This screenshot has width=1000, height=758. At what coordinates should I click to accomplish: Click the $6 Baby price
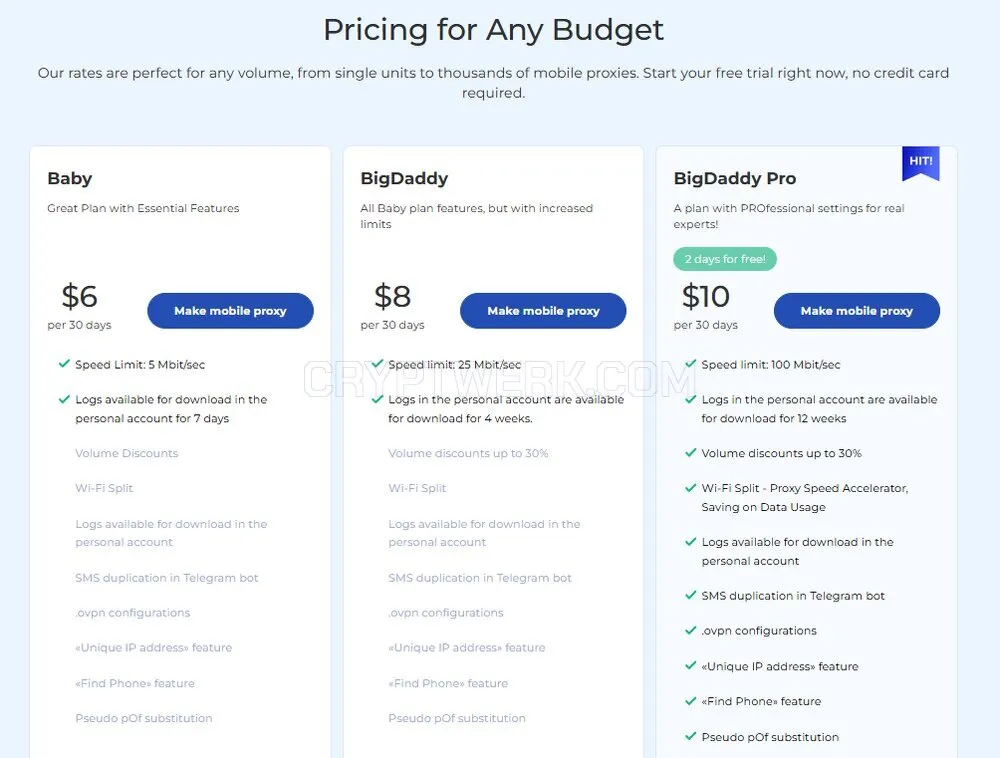[79, 296]
